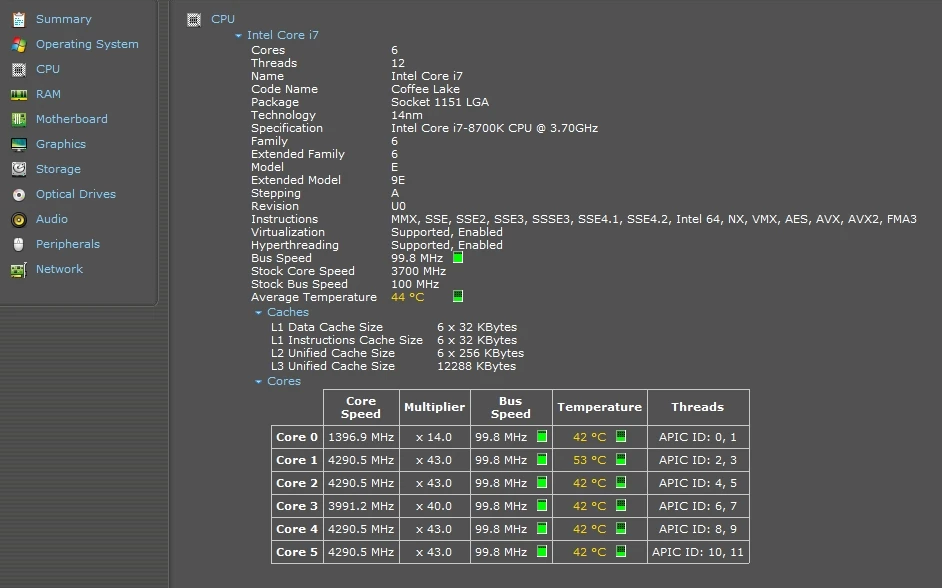Click the Caches heading label
The height and width of the screenshot is (588, 942).
(x=288, y=312)
